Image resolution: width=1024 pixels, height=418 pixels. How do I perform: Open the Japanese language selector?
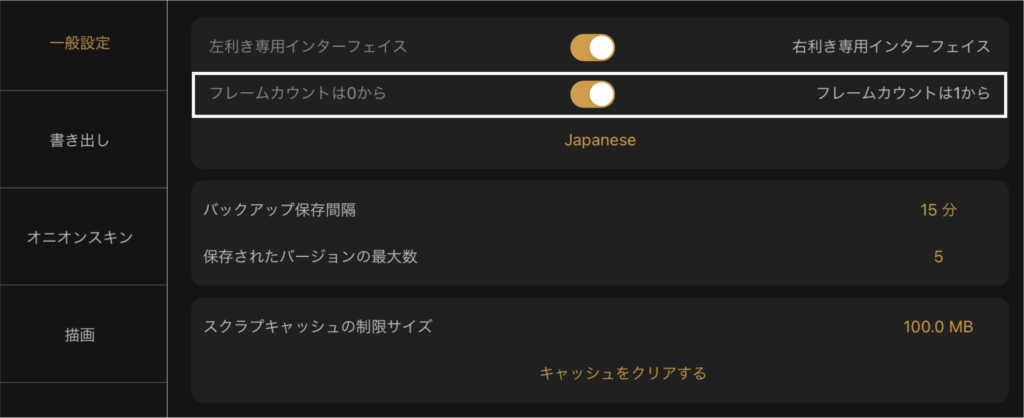click(600, 140)
